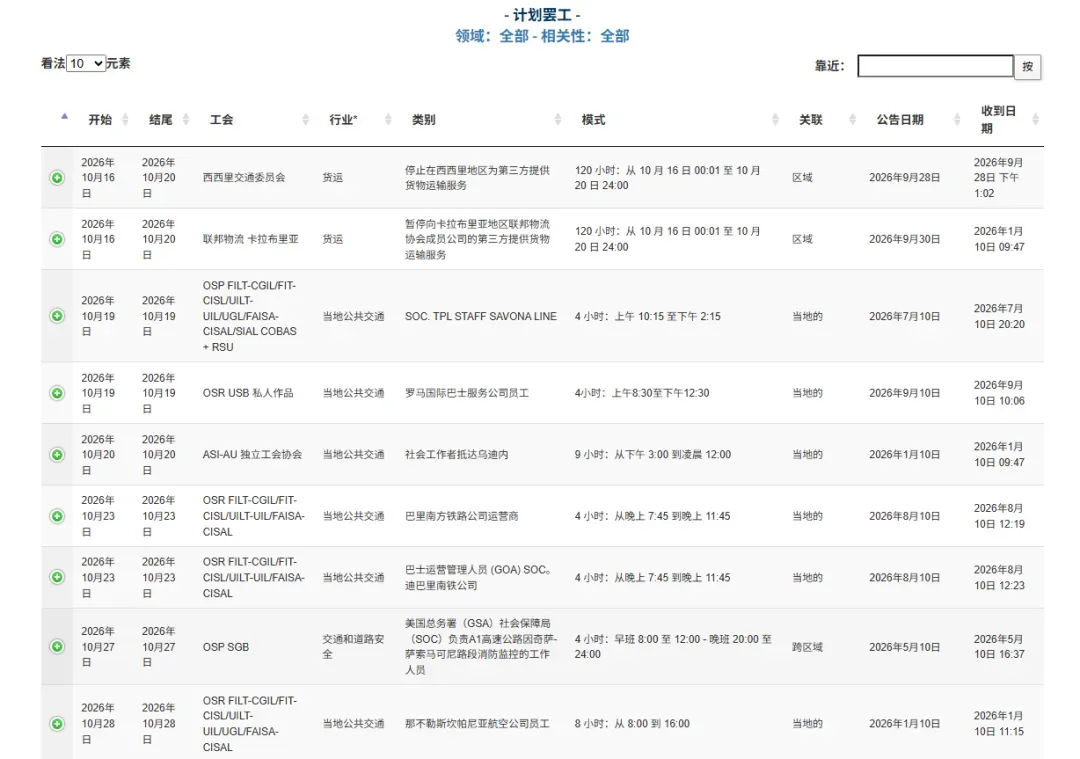This screenshot has width=1080, height=759.
Task: Sort by the 工会 column header
Action: pos(222,120)
